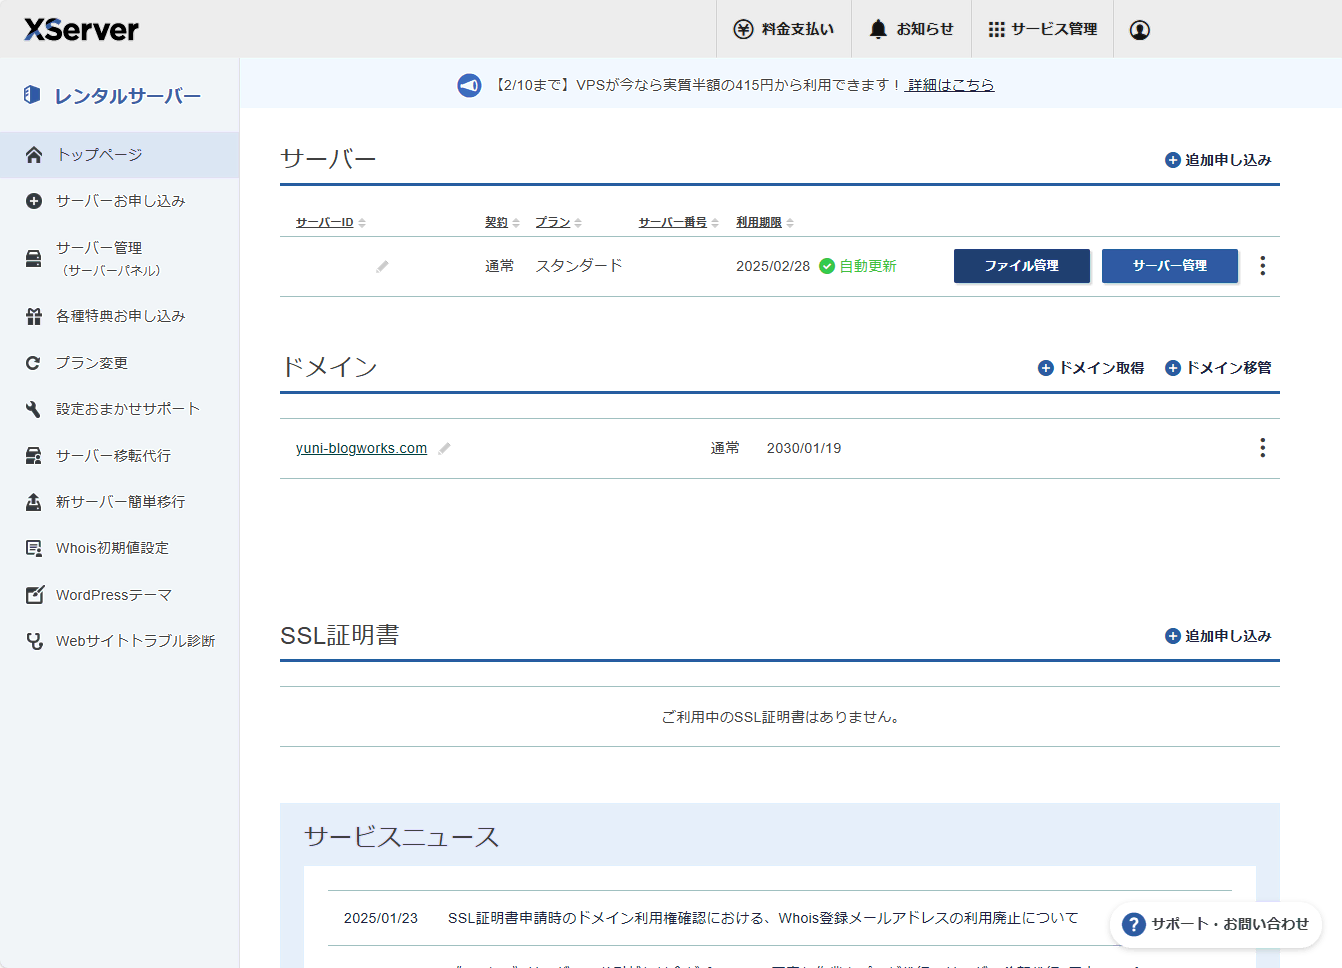Viewport: 1342px width, 968px height.
Task: Click the home icon beside トップページ
Action: pyautogui.click(x=34, y=155)
